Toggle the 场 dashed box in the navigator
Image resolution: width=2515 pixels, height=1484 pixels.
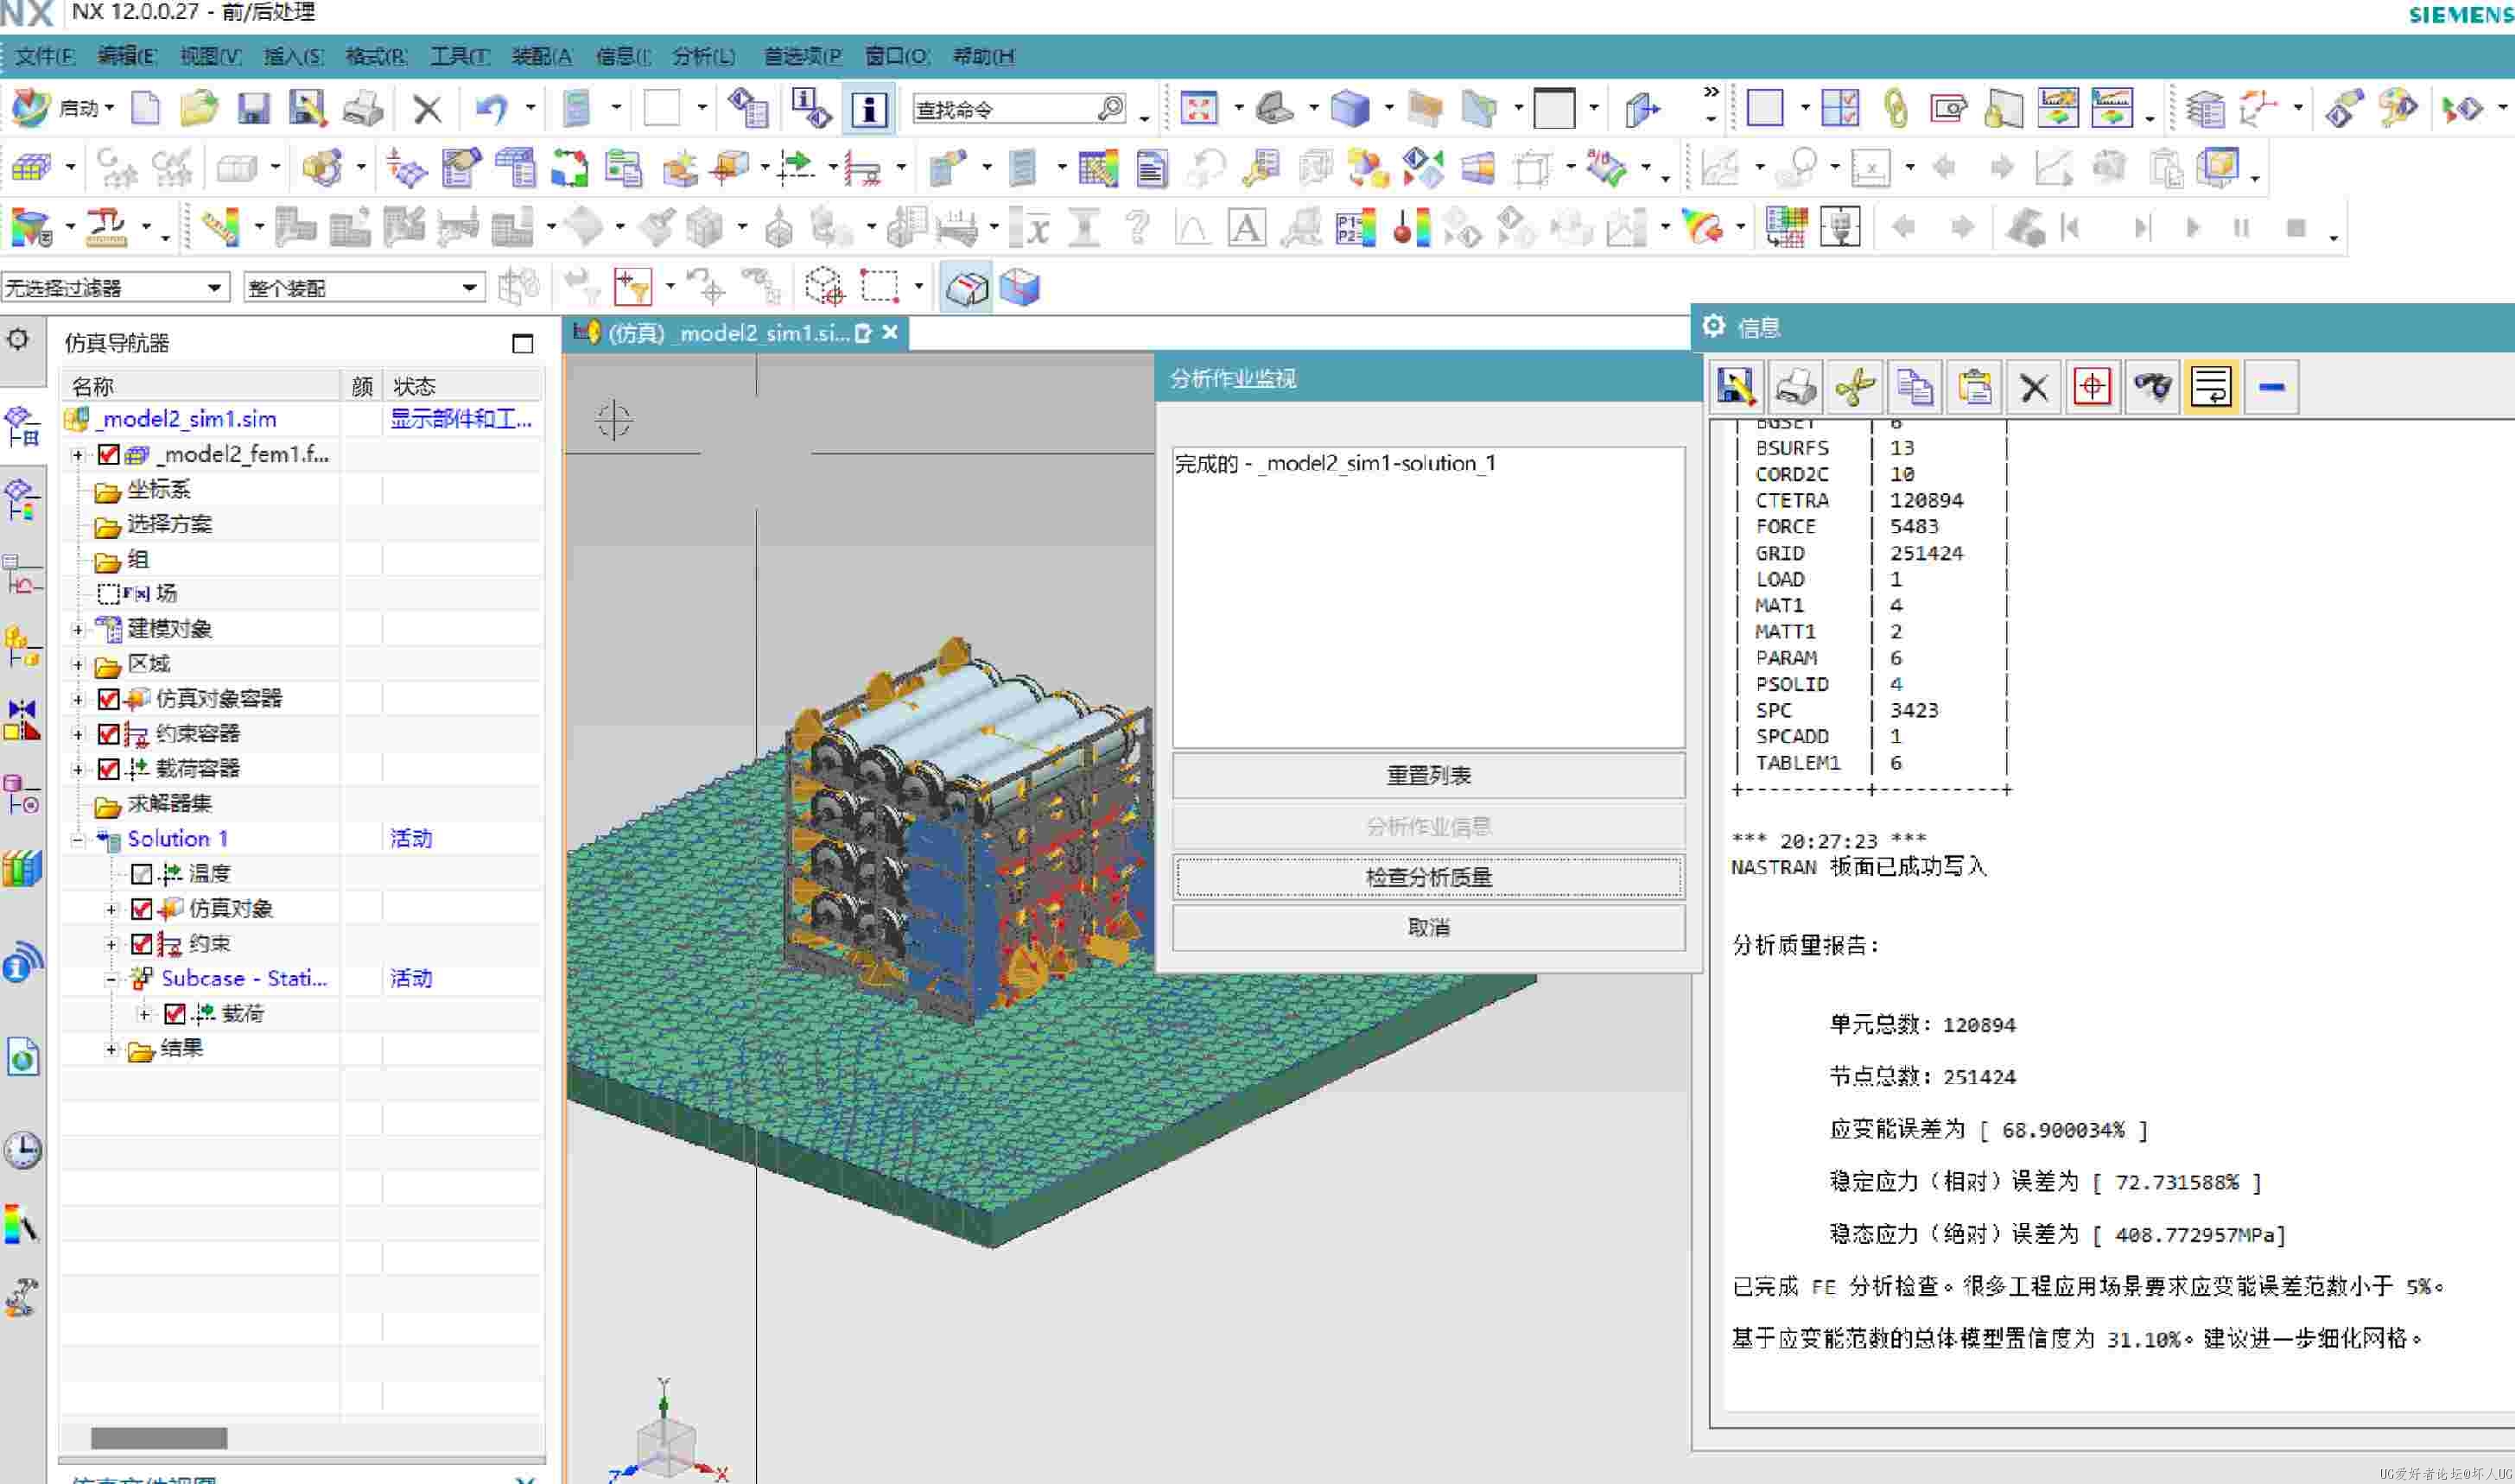point(109,594)
